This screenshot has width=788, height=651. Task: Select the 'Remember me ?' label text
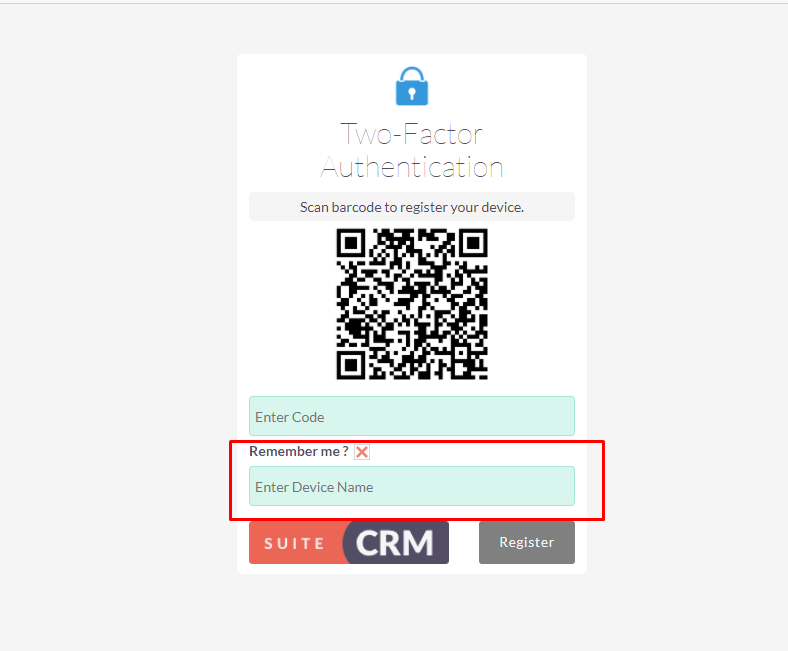click(299, 451)
